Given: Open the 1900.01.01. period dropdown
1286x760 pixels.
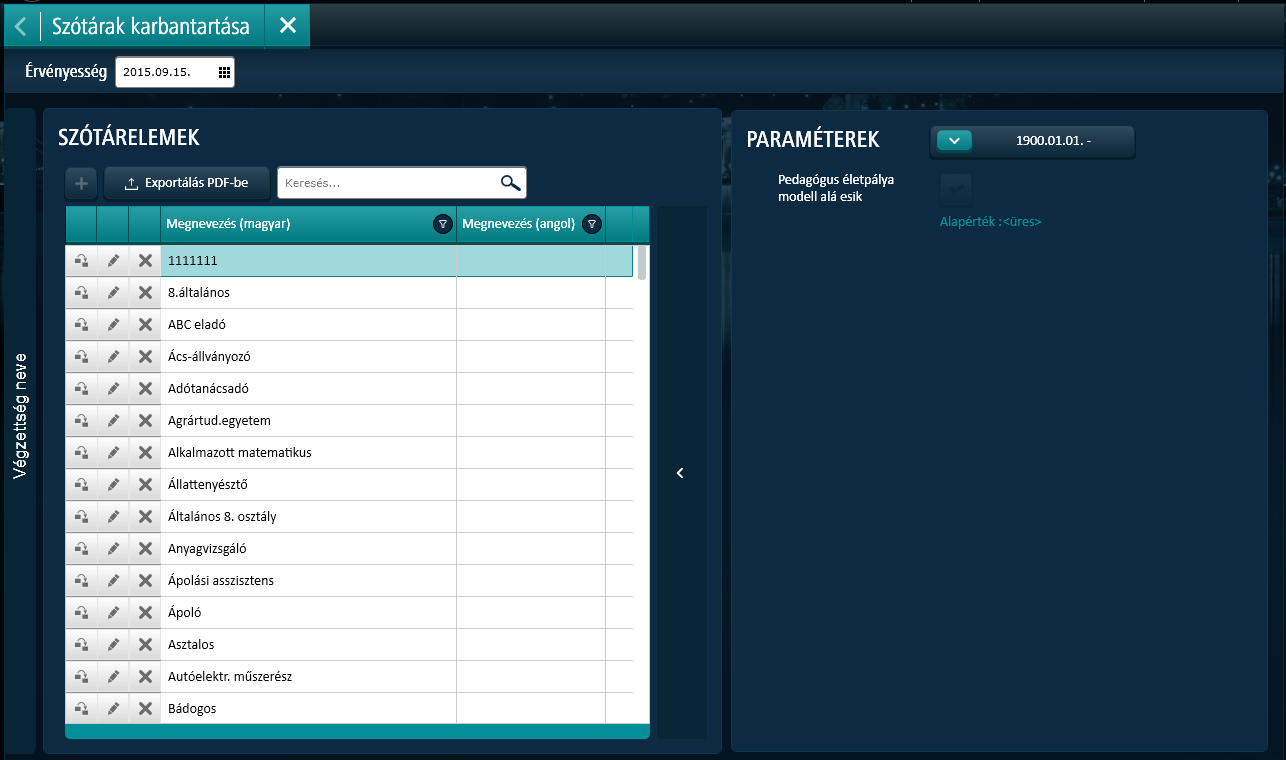Looking at the screenshot, I should pyautogui.click(x=954, y=141).
